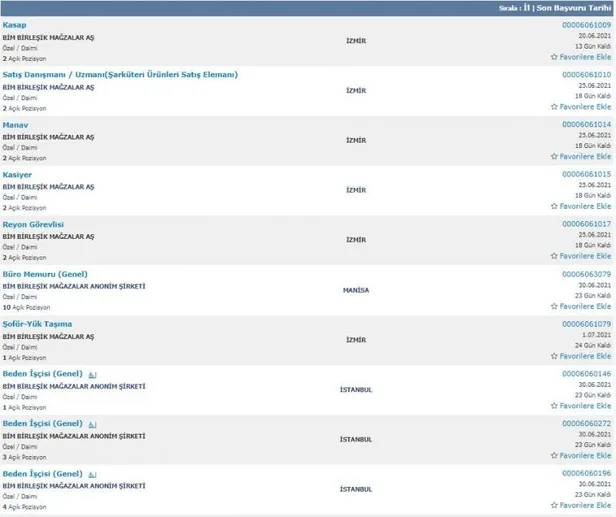The width and height of the screenshot is (616, 517).
Task: Open the Manav job posting
Action: pos(16,124)
